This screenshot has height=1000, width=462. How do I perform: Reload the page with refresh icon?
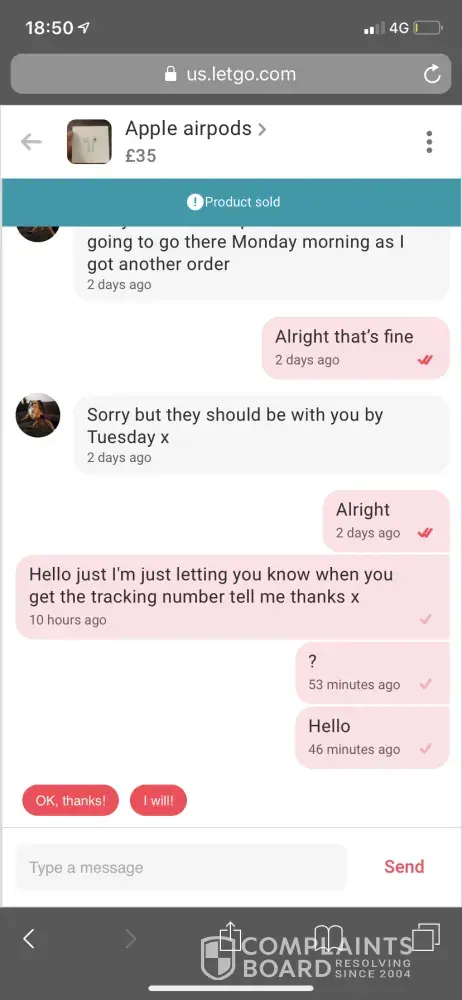pos(432,75)
